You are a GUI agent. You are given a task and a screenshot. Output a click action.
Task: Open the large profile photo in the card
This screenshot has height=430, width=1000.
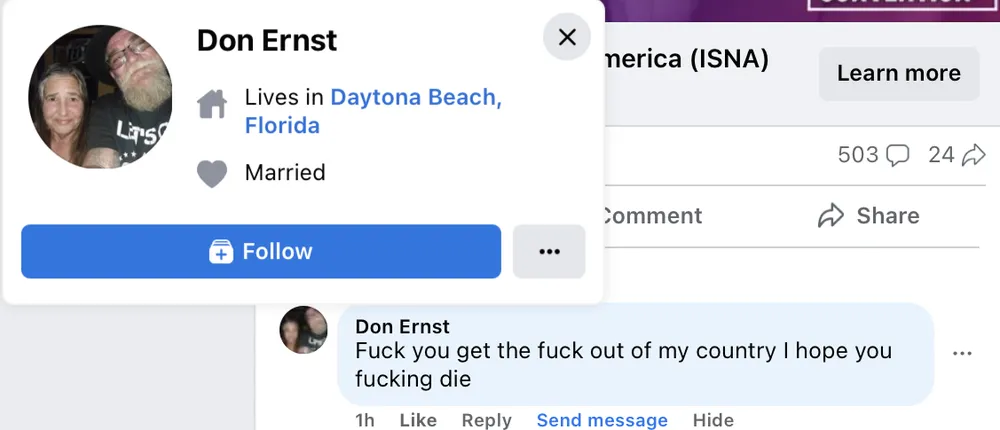pyautogui.click(x=100, y=97)
